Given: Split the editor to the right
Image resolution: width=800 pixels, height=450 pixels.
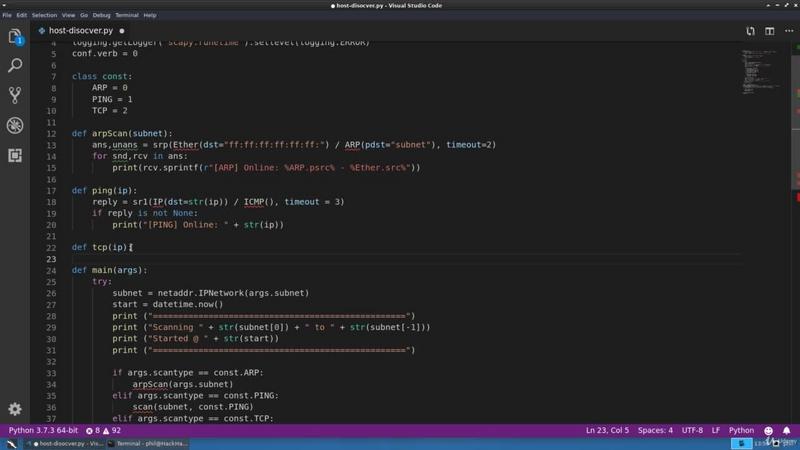Looking at the screenshot, I should [769, 31].
